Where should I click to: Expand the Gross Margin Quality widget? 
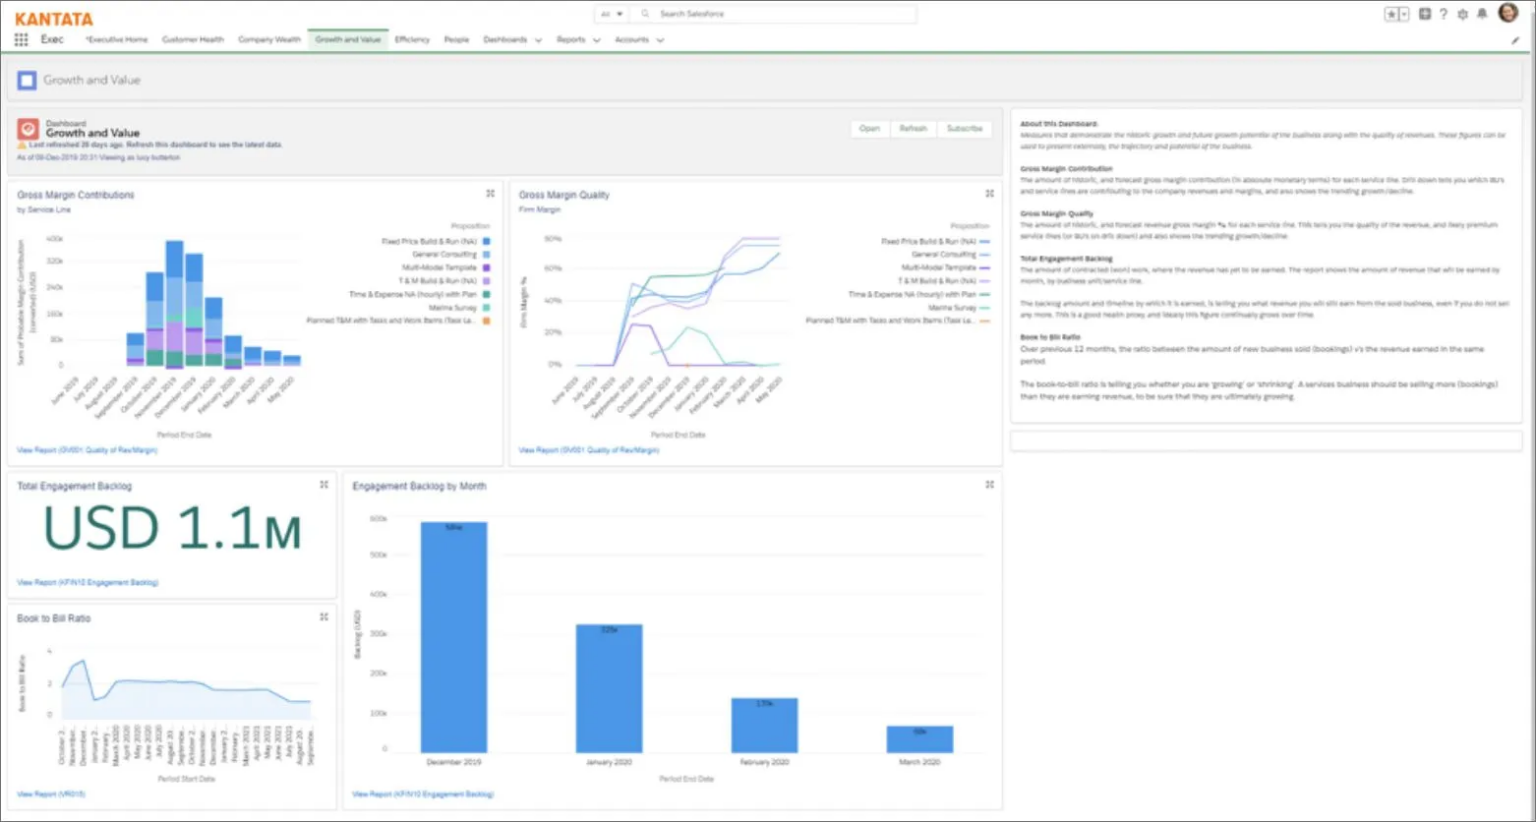pyautogui.click(x=989, y=193)
